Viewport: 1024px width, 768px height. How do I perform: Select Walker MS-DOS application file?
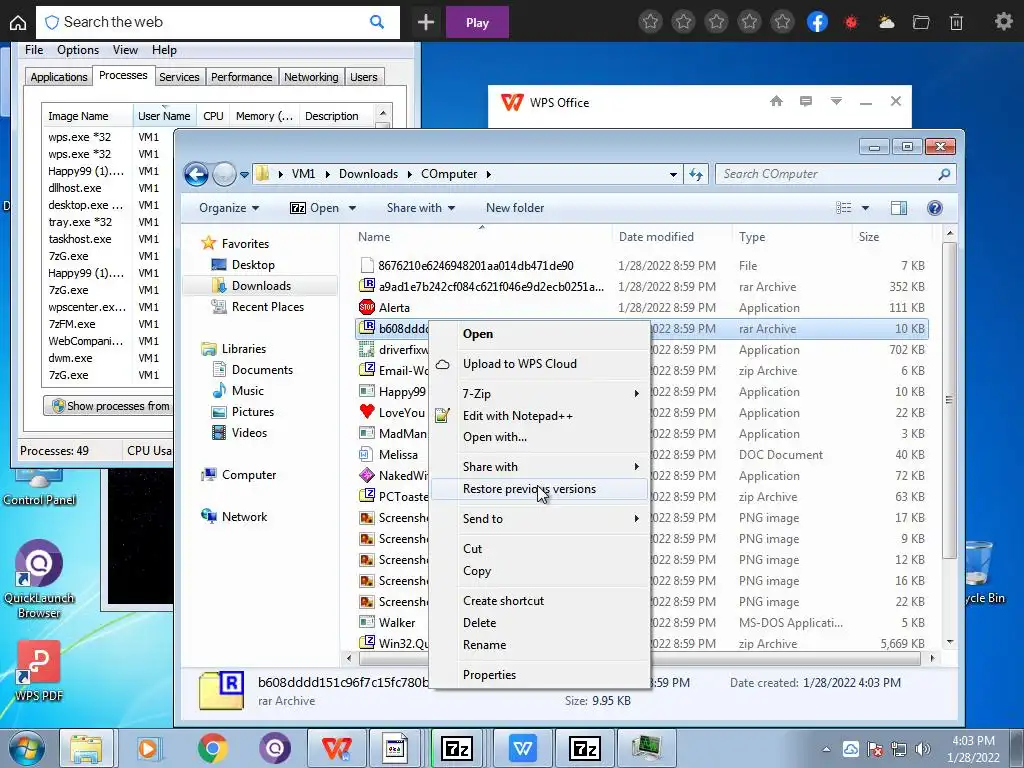396,622
